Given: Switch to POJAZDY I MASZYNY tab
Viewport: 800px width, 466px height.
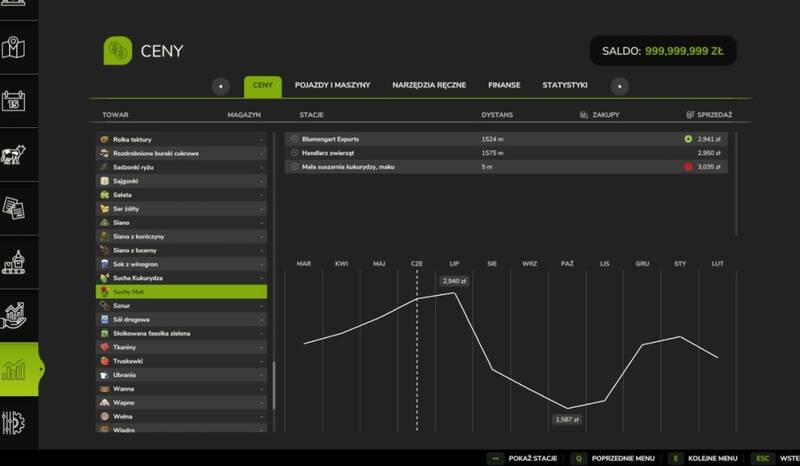Looking at the screenshot, I should point(330,86).
